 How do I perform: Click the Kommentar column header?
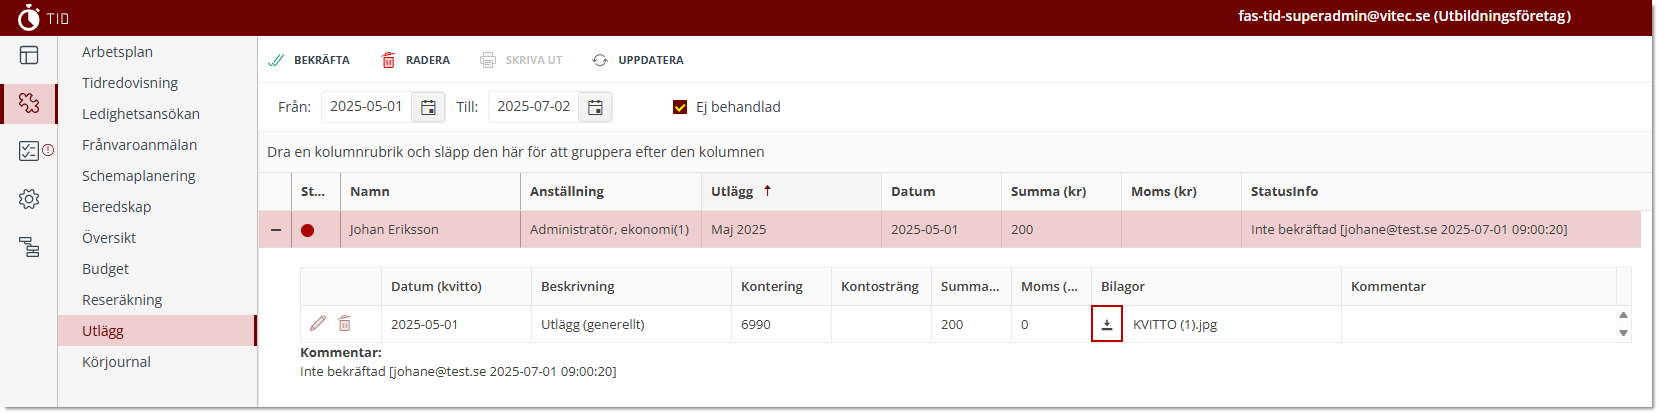[x=1478, y=286]
